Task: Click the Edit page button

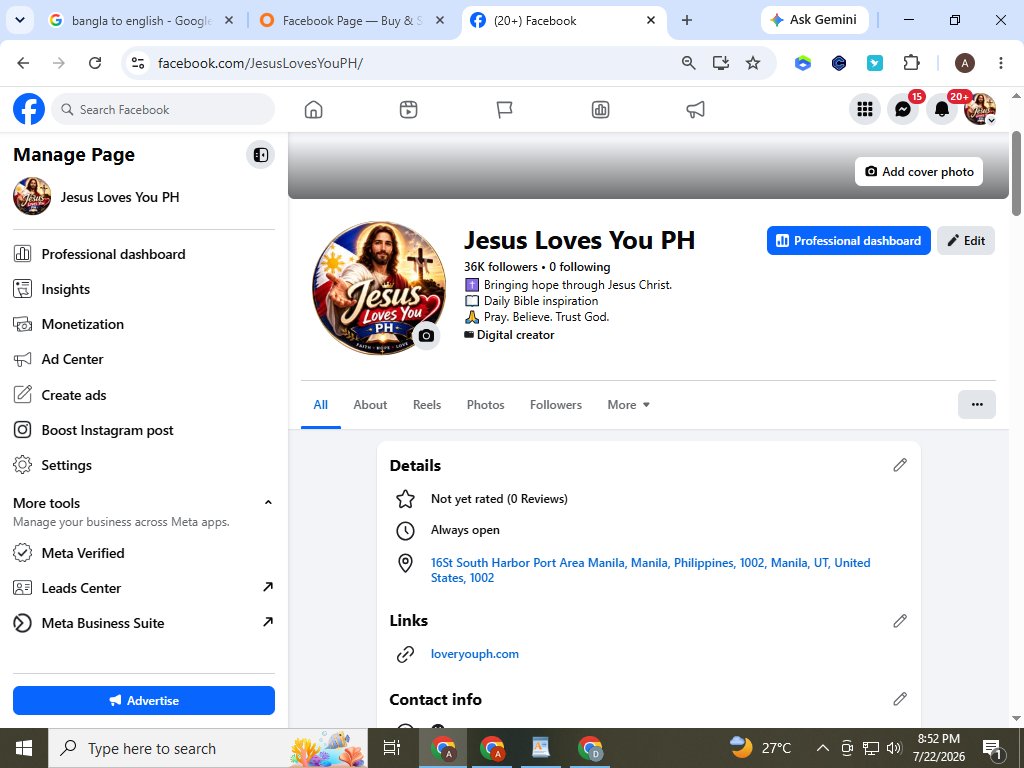Action: tap(966, 240)
